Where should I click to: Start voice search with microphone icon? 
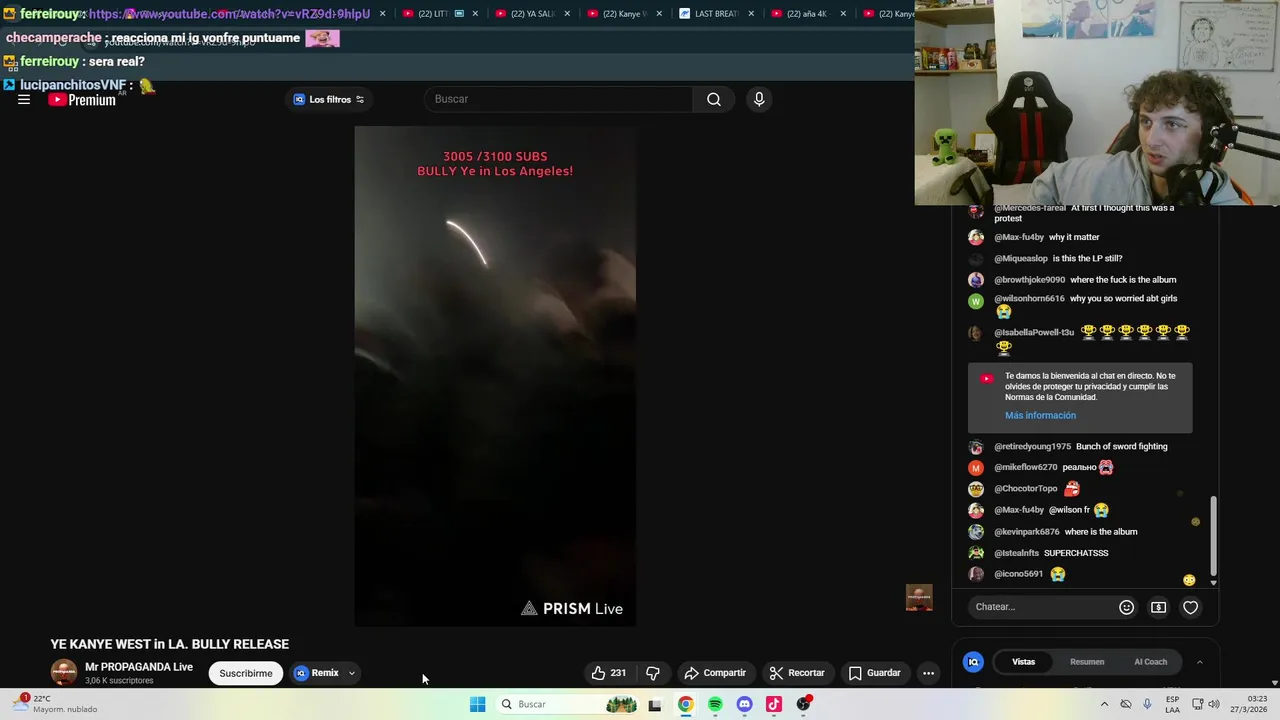(759, 99)
